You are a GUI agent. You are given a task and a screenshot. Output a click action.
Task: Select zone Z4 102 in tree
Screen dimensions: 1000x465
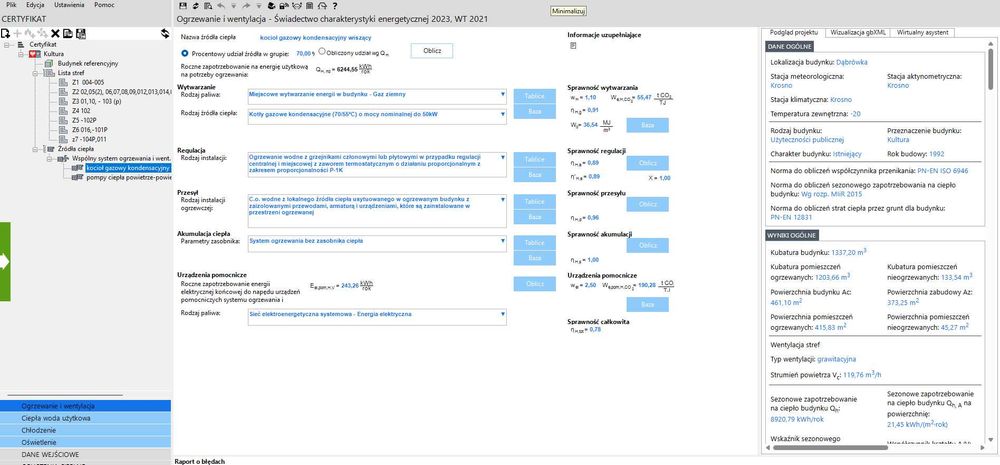(x=82, y=110)
